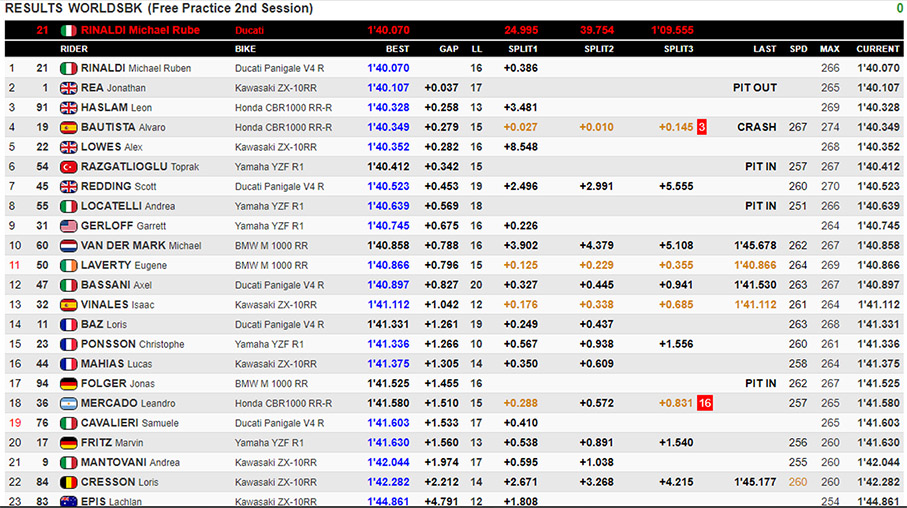This screenshot has height=508, width=907.
Task: Click the CURRENT column header
Action: (878, 49)
